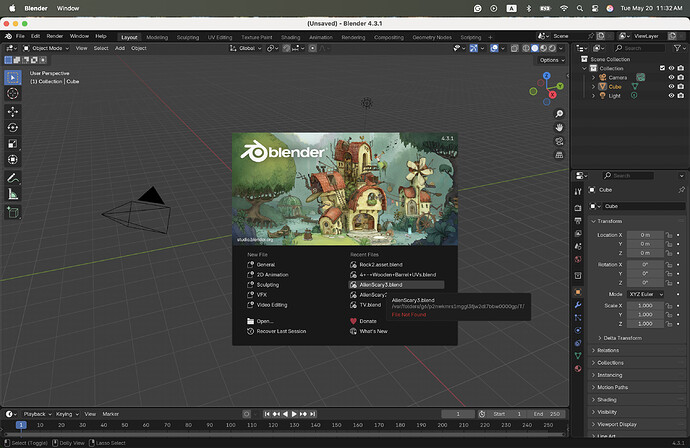Open the Material properties tab
Screen dimensions: 690x448
coord(578,368)
